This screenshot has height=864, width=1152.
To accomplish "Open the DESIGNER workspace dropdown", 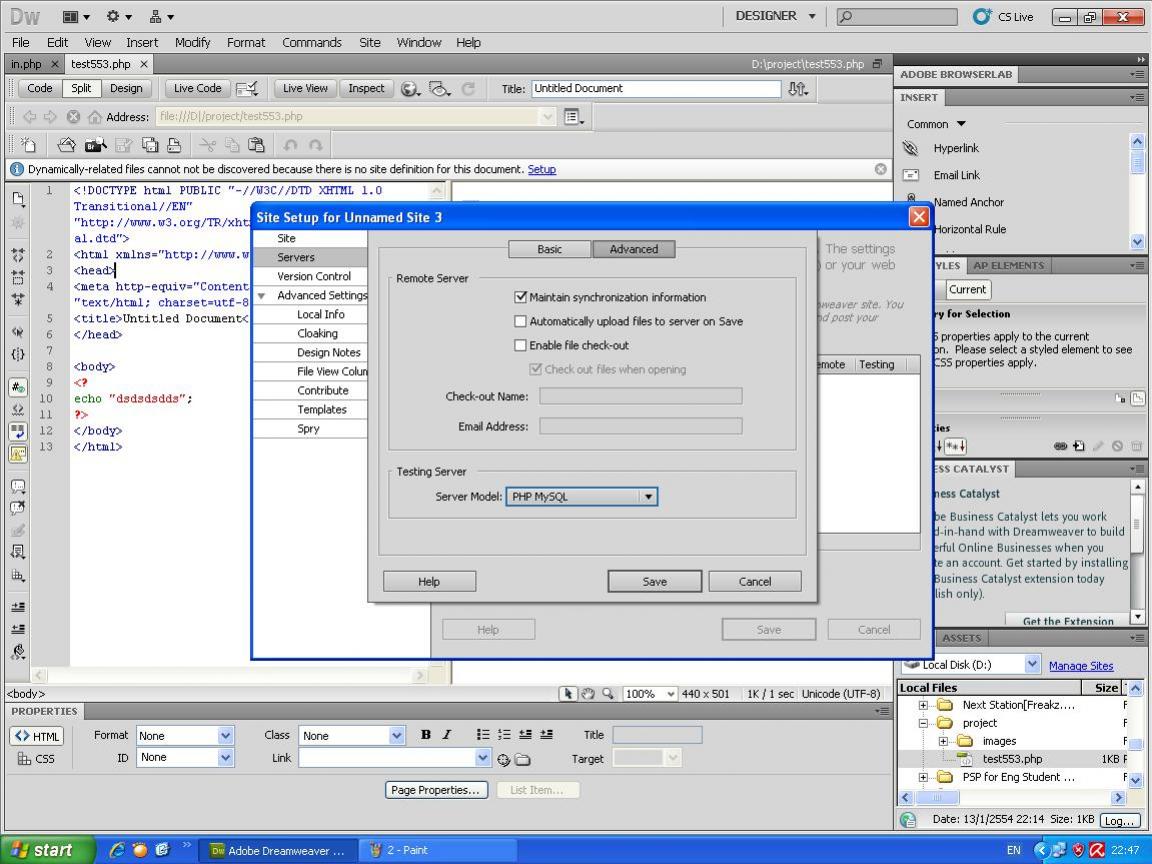I will point(775,16).
